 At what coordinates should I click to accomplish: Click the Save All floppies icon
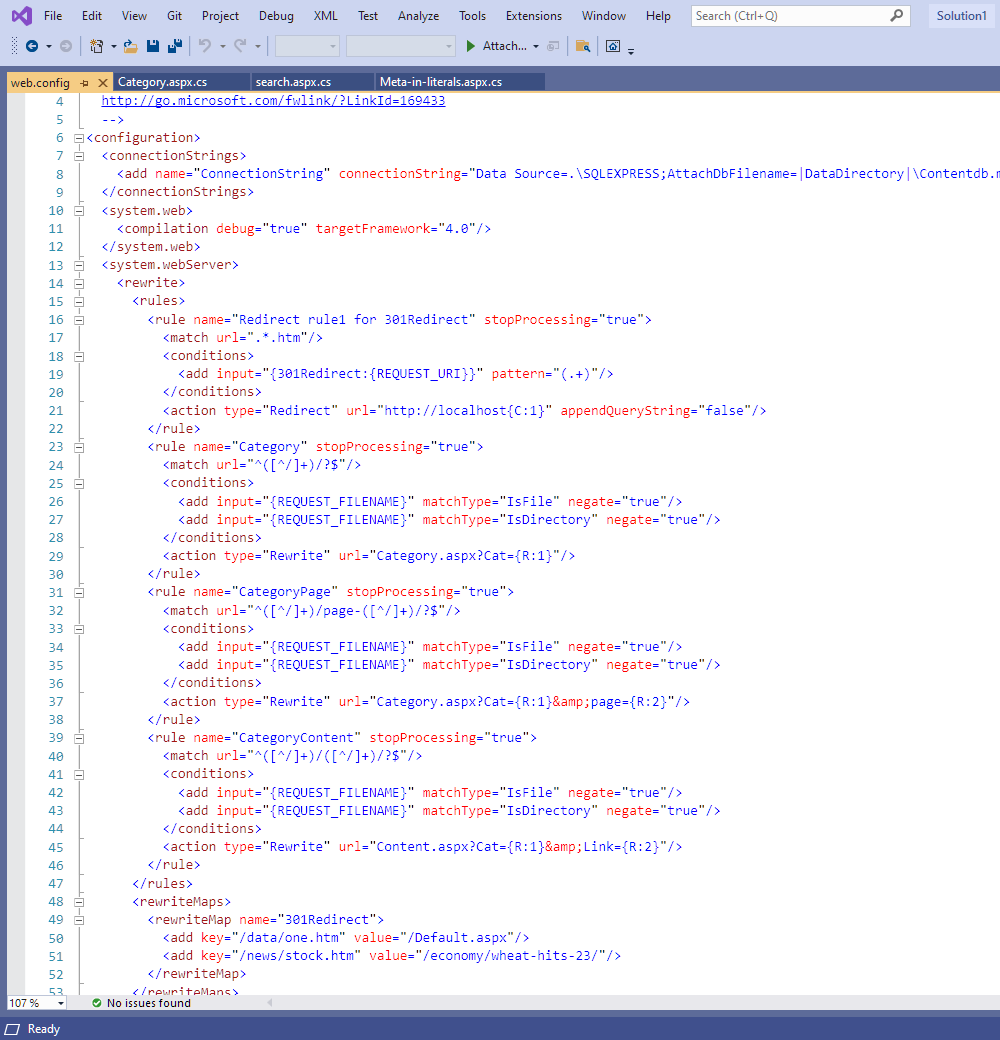175,46
